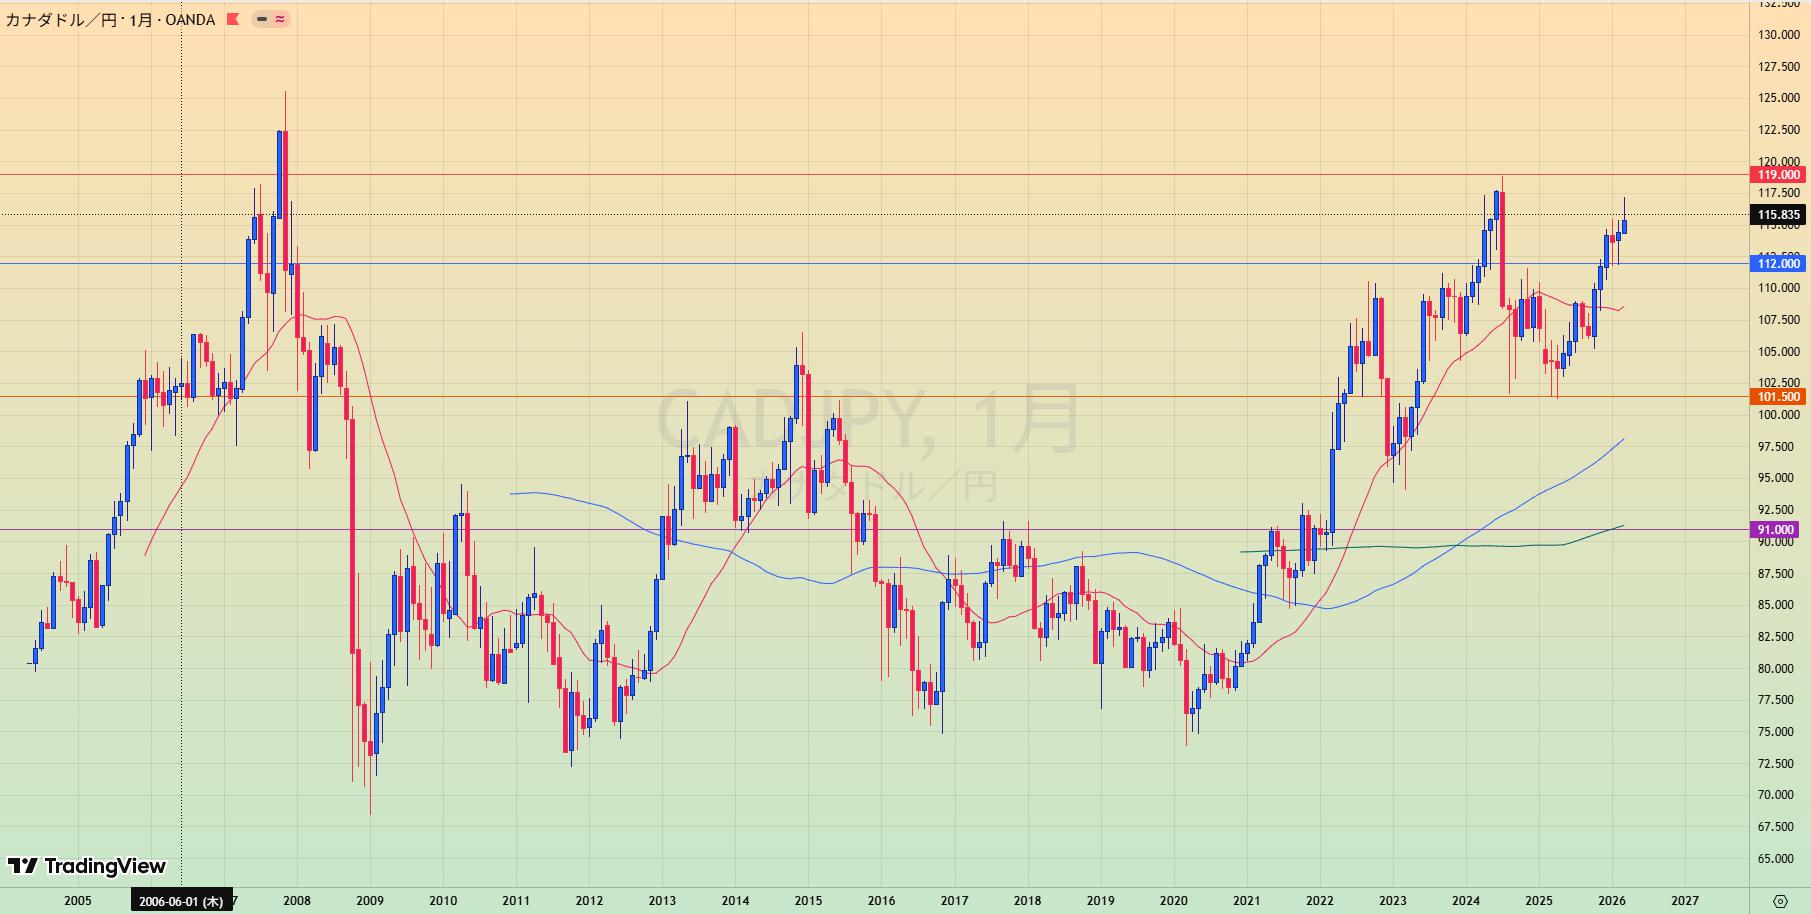This screenshot has width=1811, height=914.
Task: Click the orange 101.500 price label
Action: click(x=1778, y=397)
